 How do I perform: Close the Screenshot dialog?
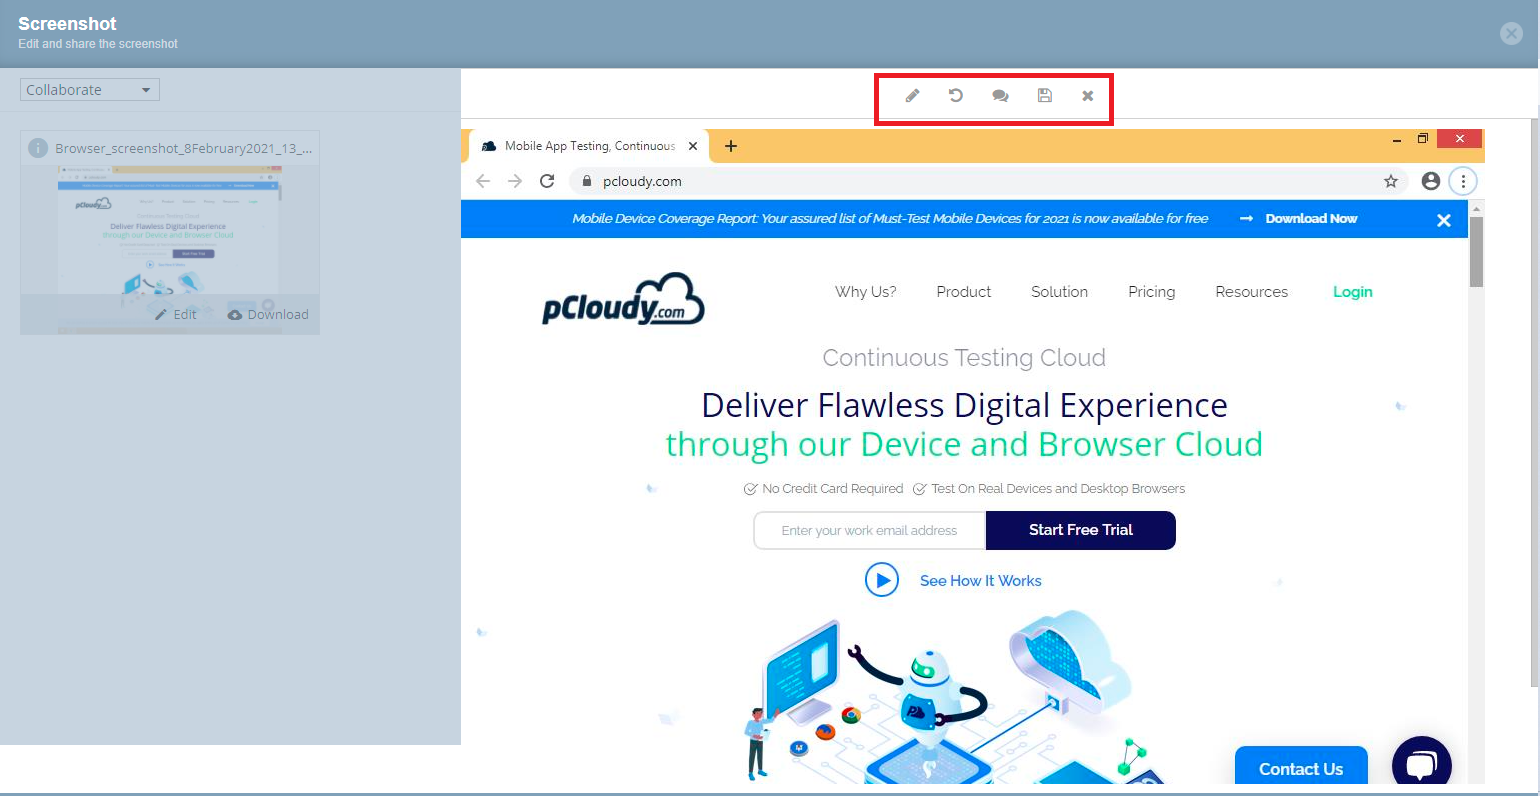point(1511,34)
